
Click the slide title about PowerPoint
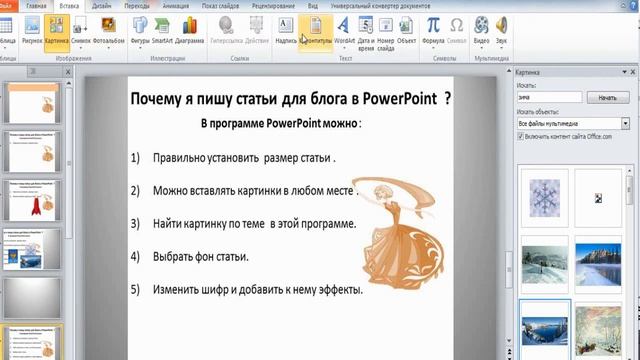[x=291, y=98]
